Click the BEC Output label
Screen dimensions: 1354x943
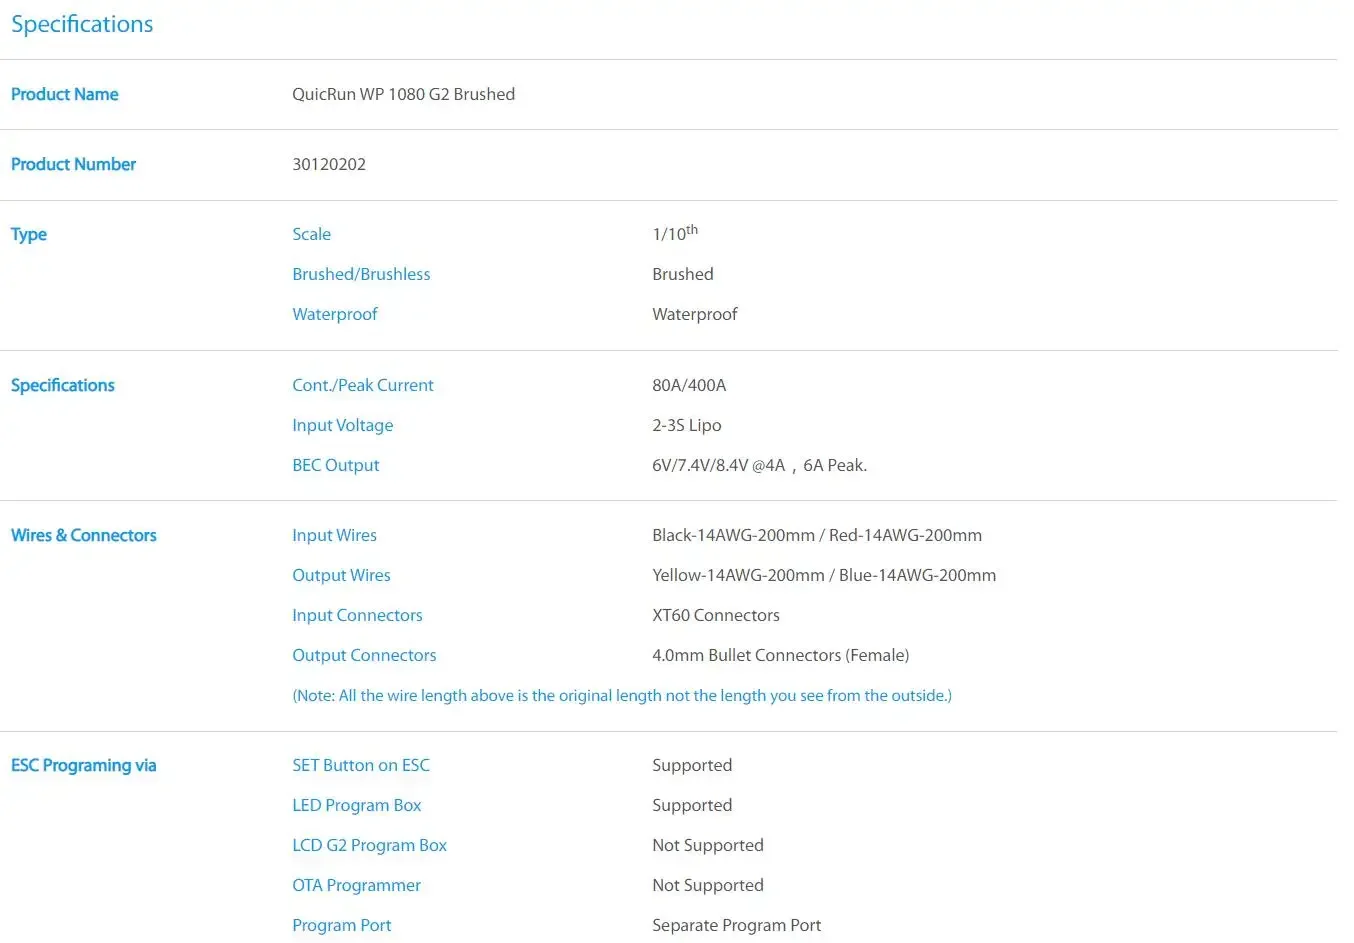336,465
